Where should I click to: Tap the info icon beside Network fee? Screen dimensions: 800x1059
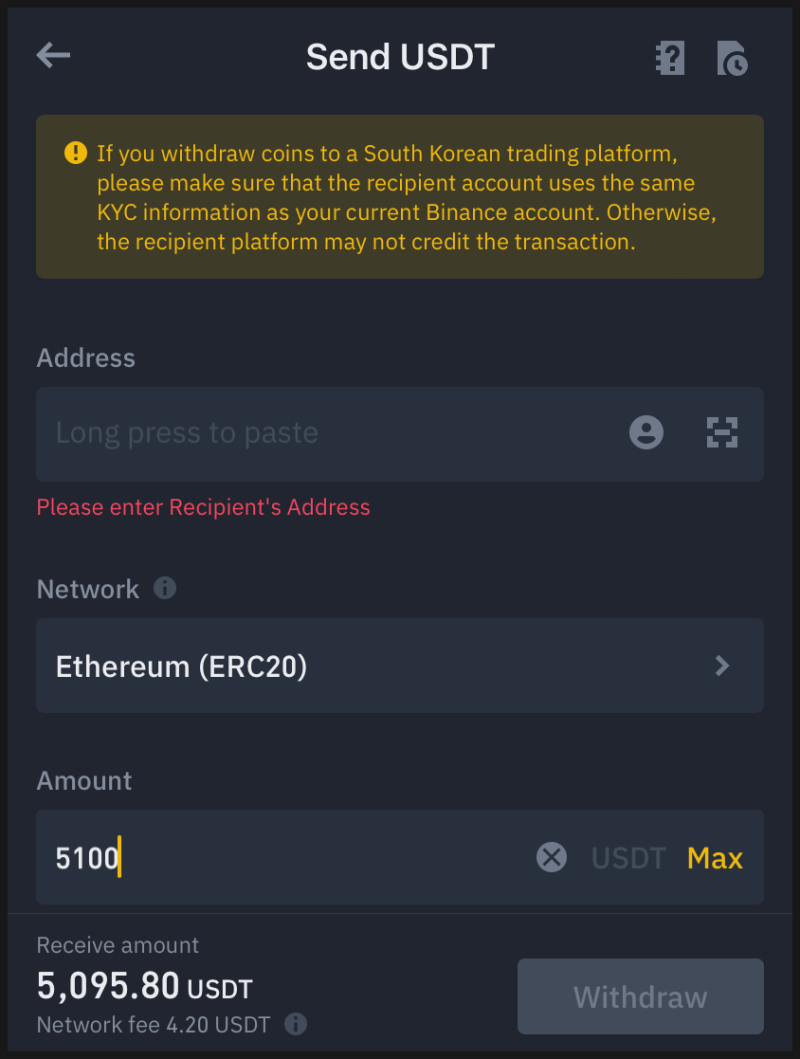(295, 1024)
